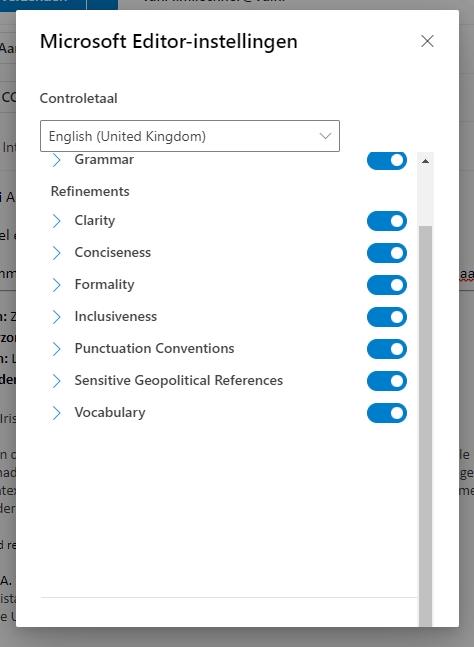The height and width of the screenshot is (647, 474).
Task: Expand Sensitive Geopolitical References chevron
Action: coord(57,381)
